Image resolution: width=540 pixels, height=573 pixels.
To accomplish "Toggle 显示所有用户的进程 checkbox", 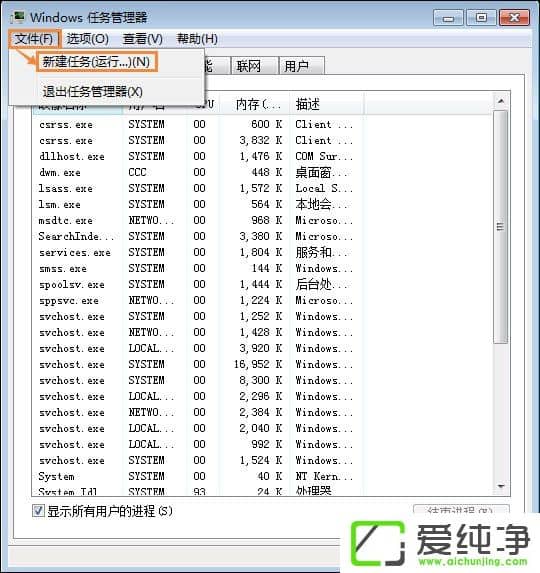I will pos(38,511).
